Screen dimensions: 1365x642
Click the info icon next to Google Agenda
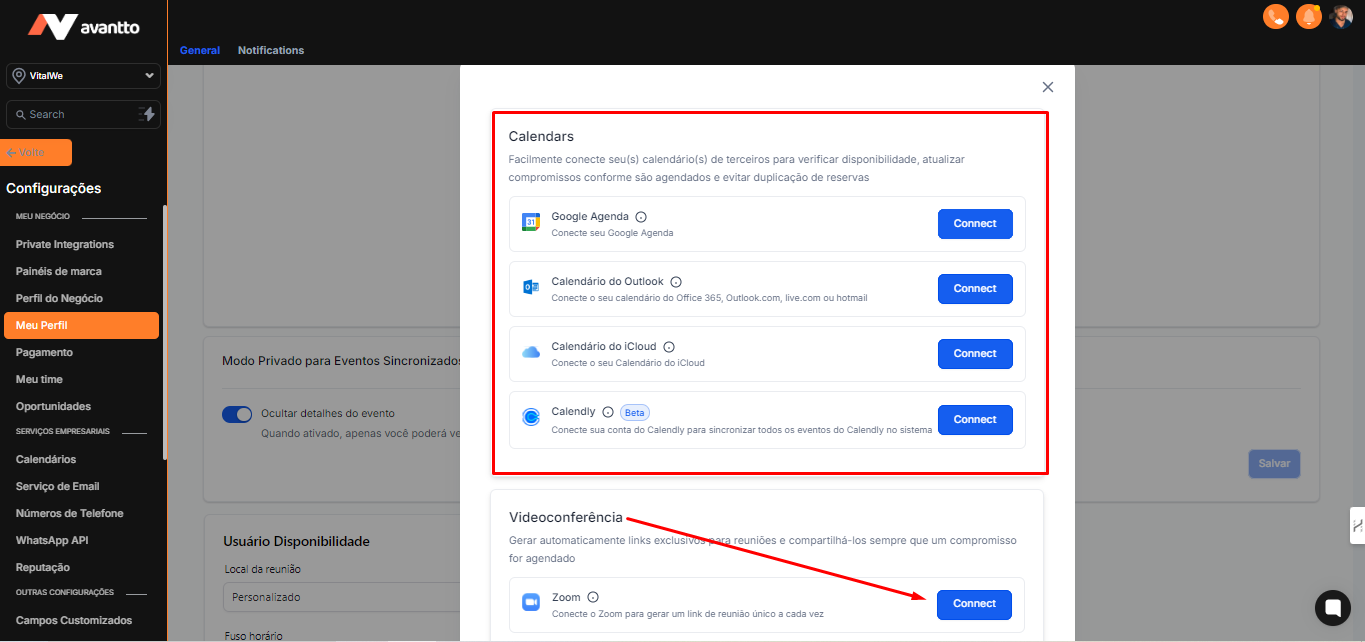641,217
